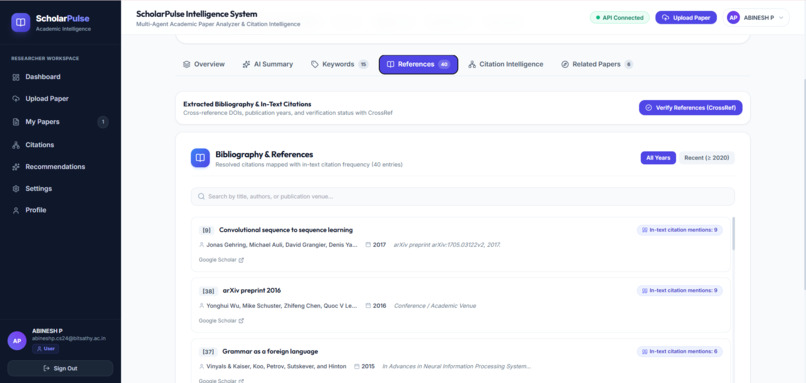
Task: Click the AP avatar in sidebar footer
Action: click(17, 340)
